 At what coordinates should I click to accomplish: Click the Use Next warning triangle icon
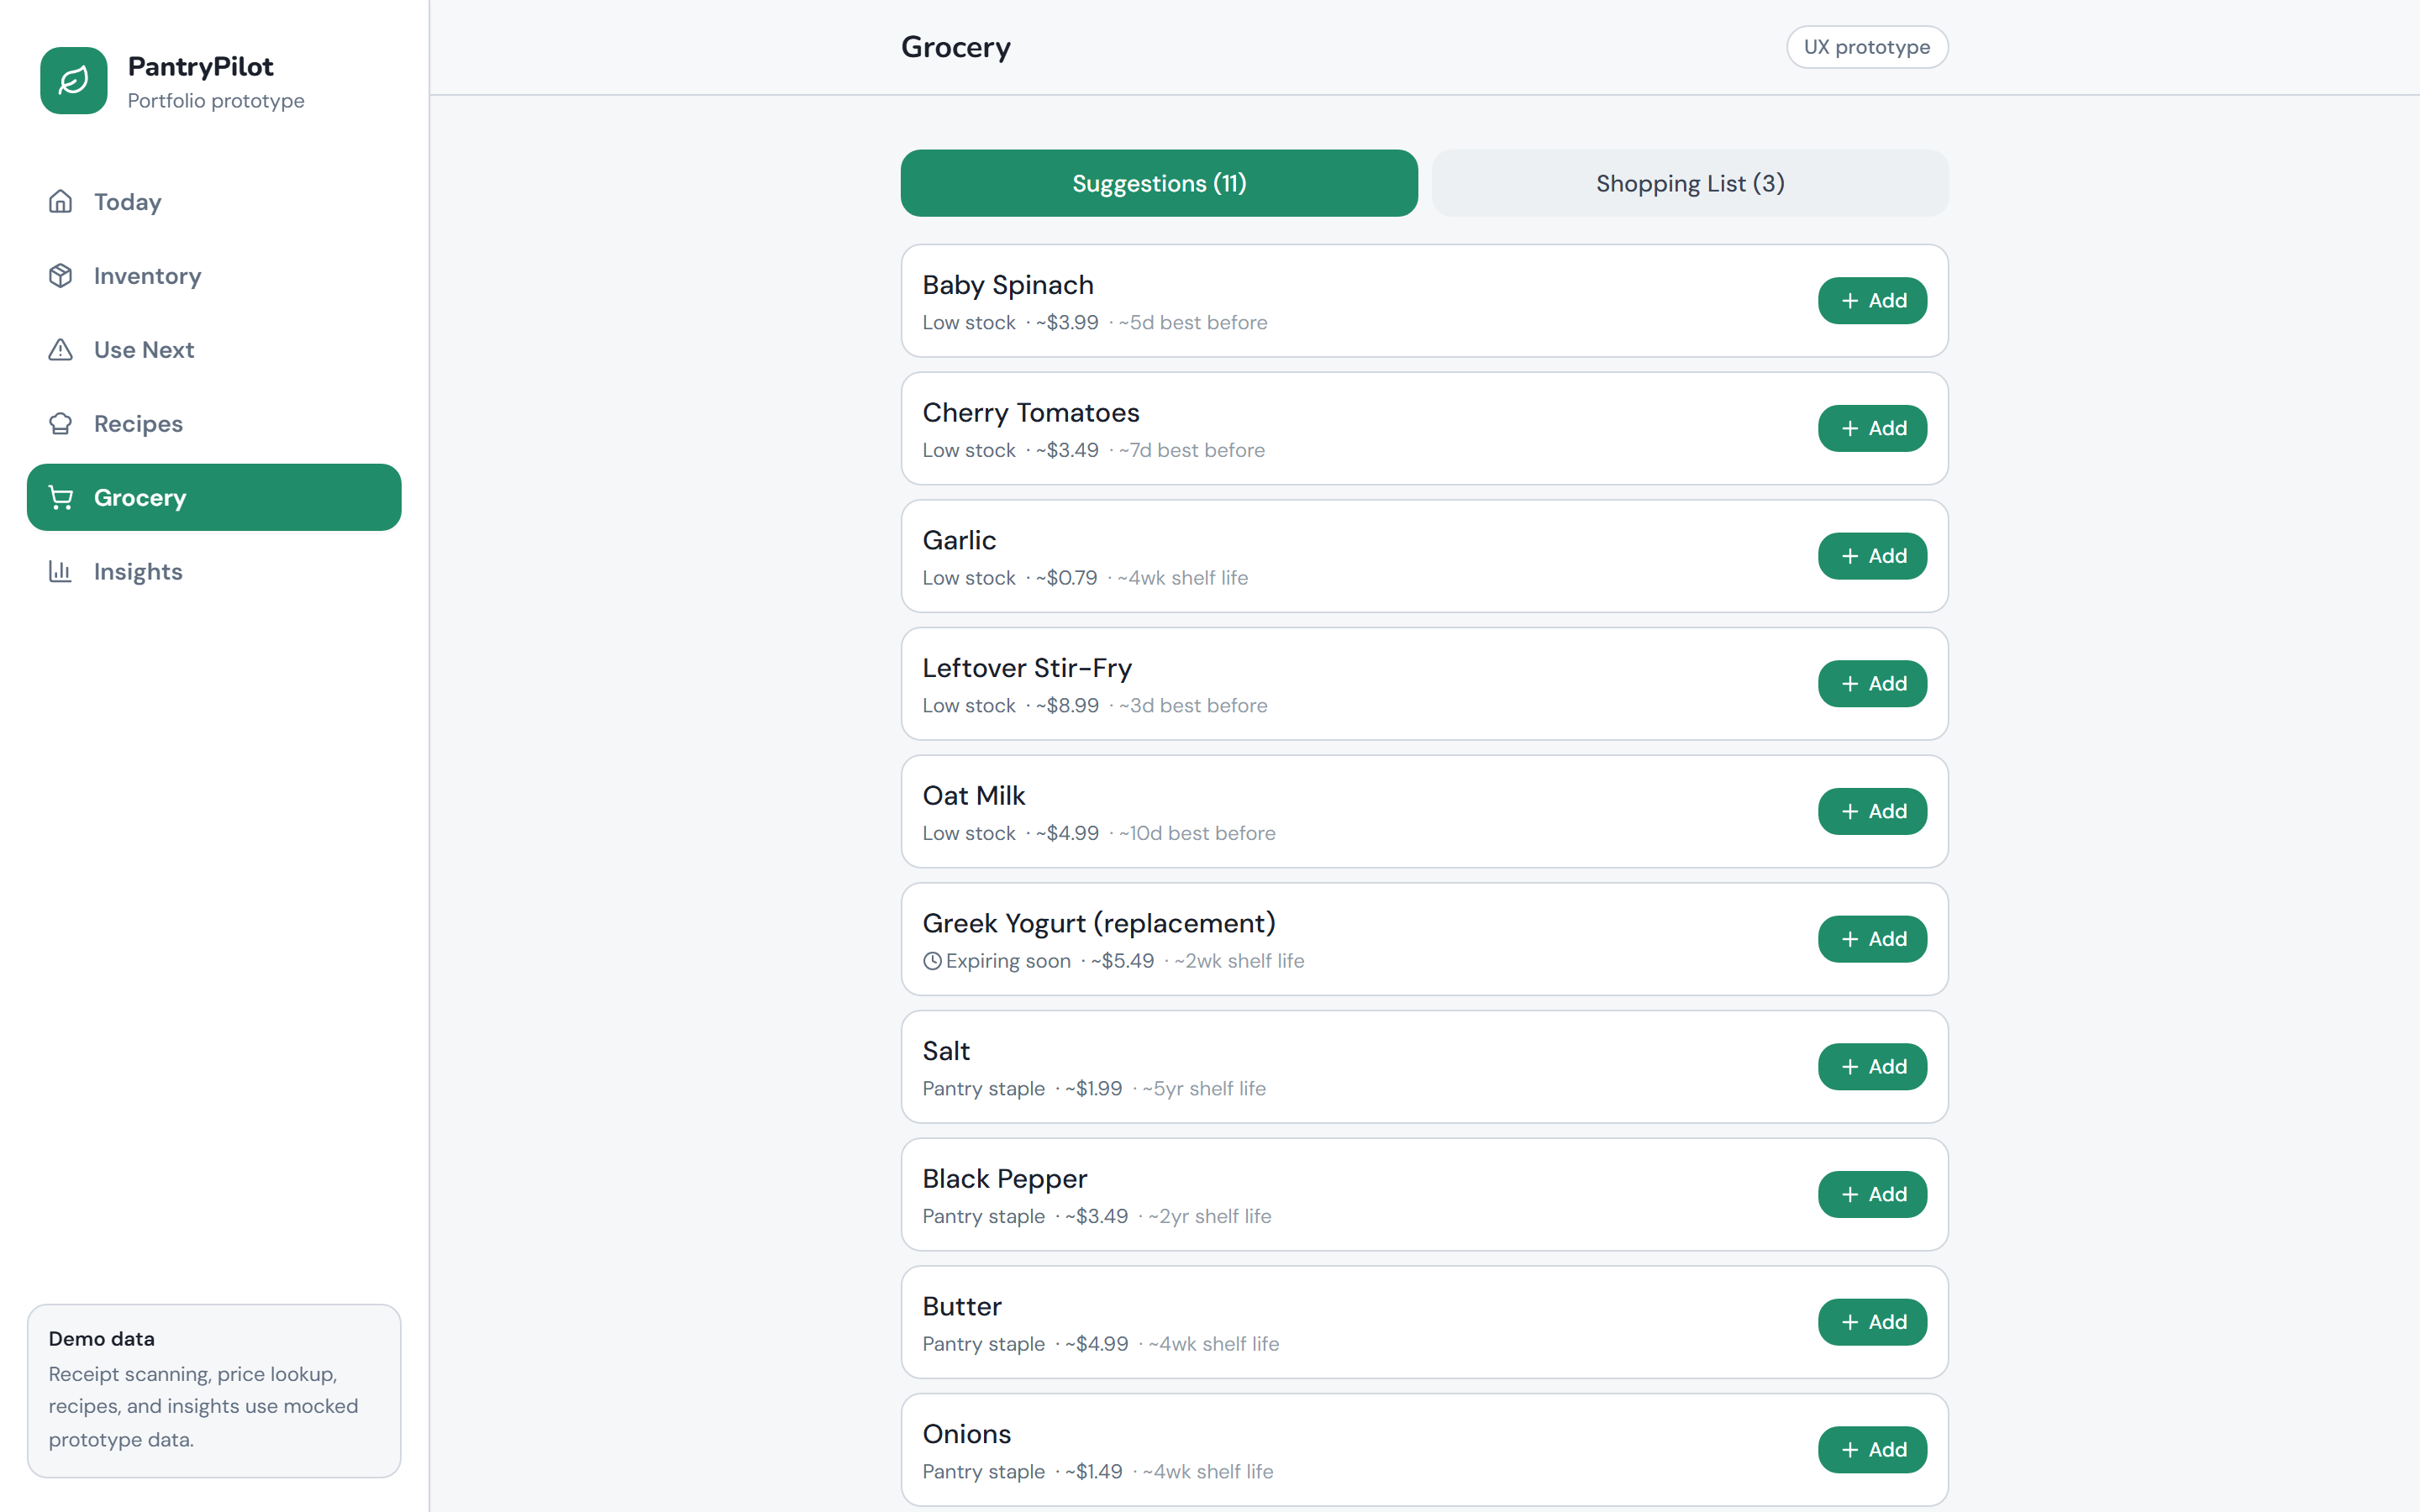click(60, 350)
